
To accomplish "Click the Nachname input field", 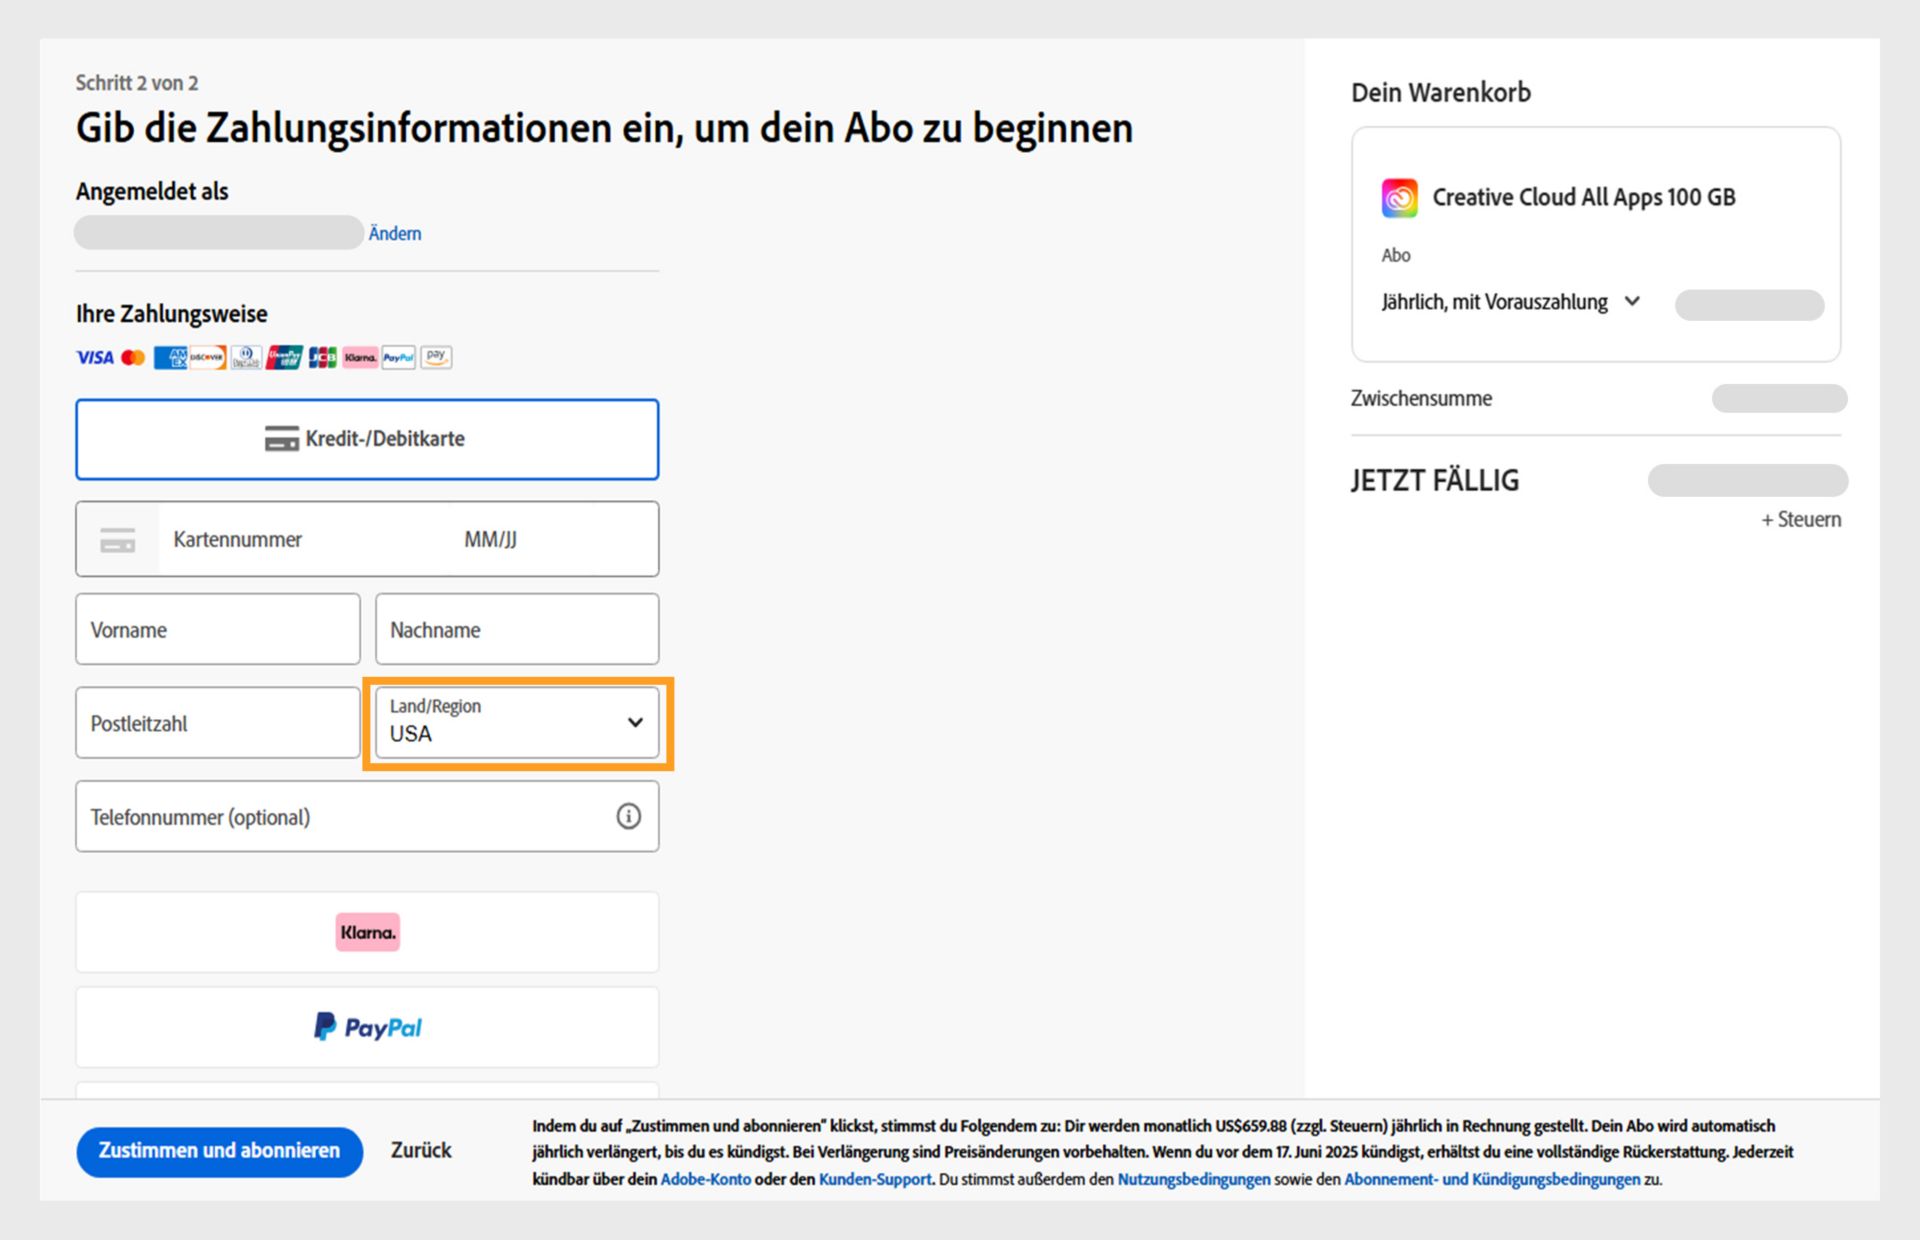I will click(x=517, y=629).
